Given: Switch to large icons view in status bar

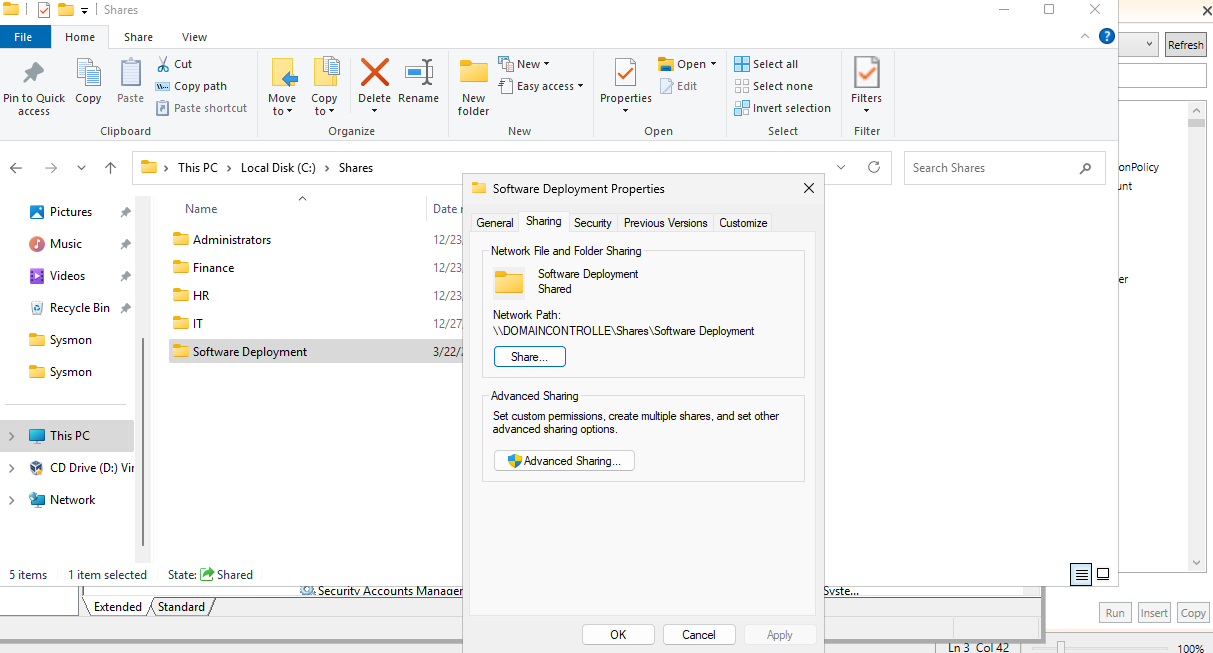Looking at the screenshot, I should pos(1103,574).
